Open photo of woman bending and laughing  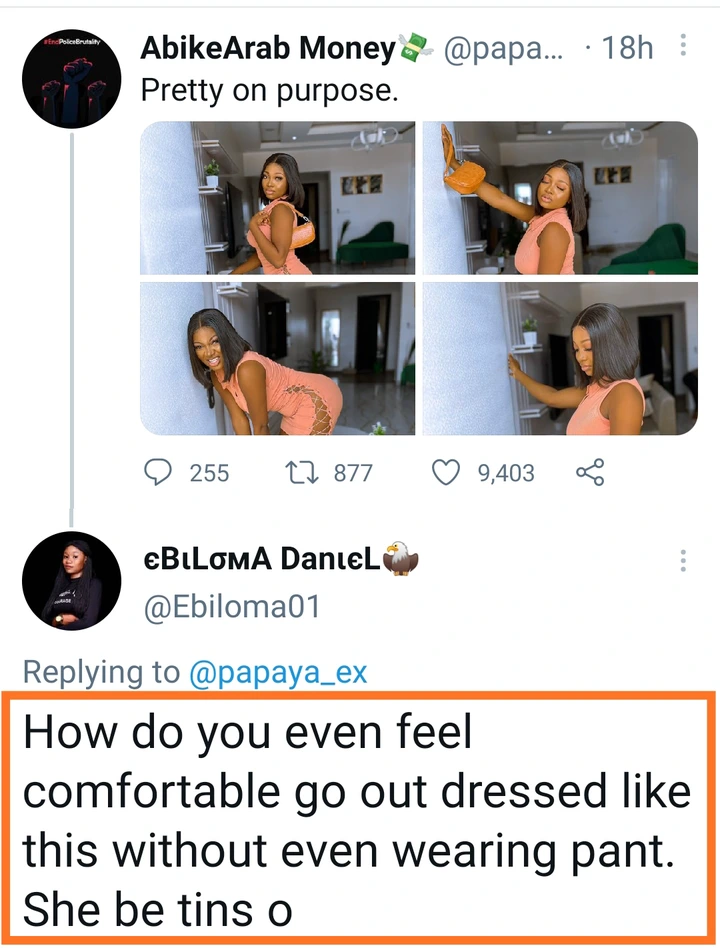(x=278, y=358)
